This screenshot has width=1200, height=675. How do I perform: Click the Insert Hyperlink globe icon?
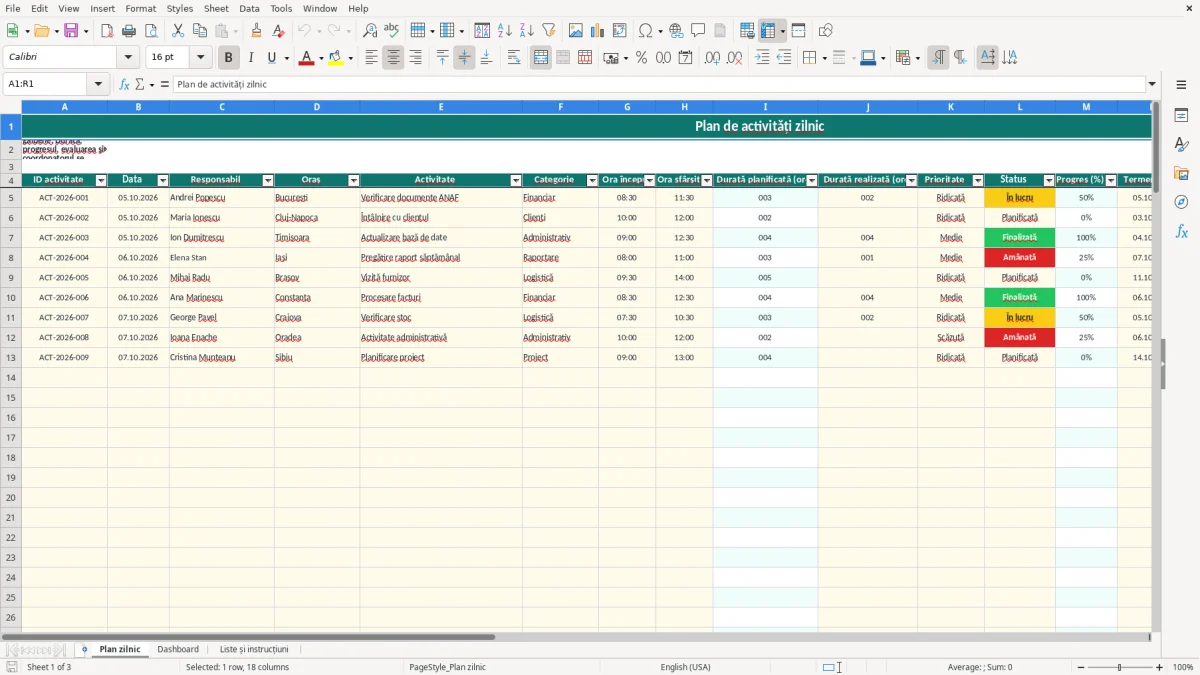[x=676, y=31]
